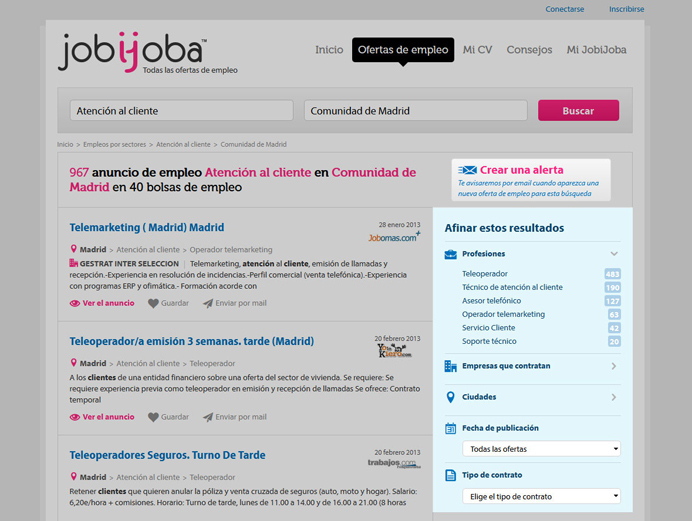Click Teleoperador category in Teleoperadores Seguros listing
Screen dimensions: 692x521
click(x=212, y=477)
